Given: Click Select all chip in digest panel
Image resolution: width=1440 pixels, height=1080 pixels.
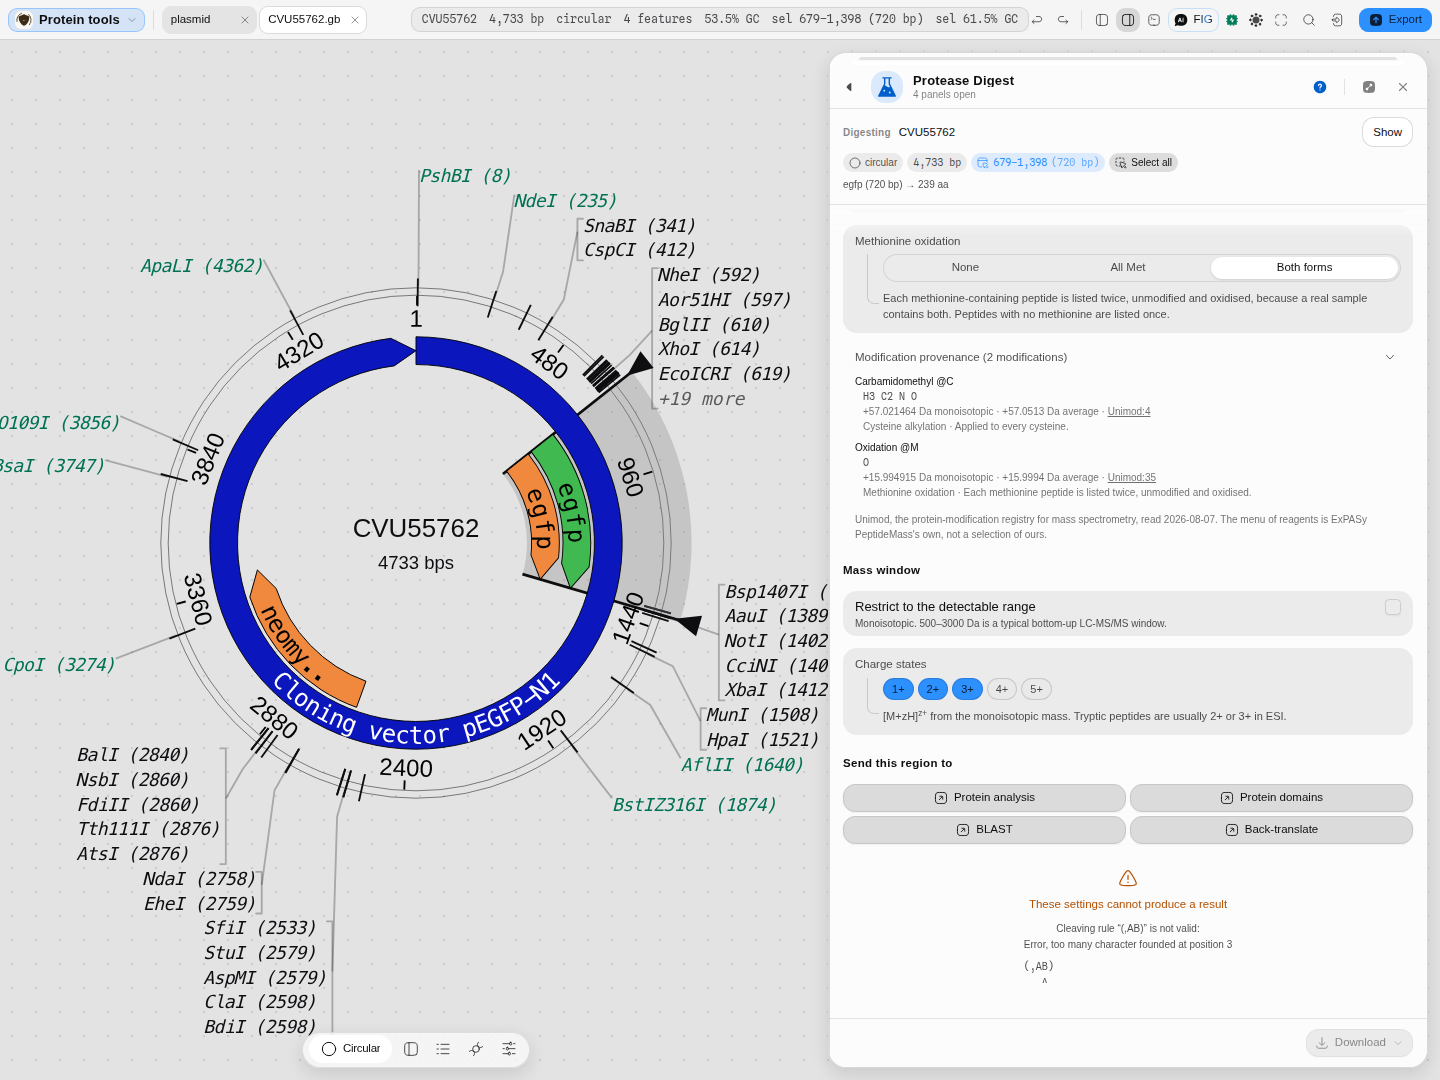Looking at the screenshot, I should pyautogui.click(x=1143, y=162).
